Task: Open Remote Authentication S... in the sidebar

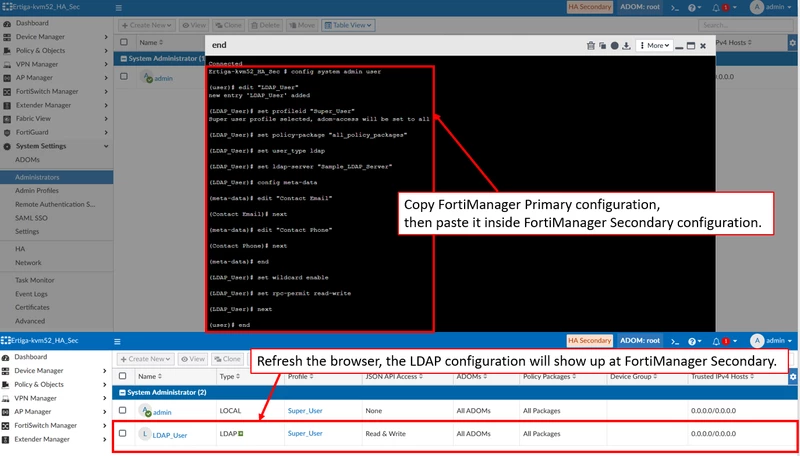Action: 55,205
